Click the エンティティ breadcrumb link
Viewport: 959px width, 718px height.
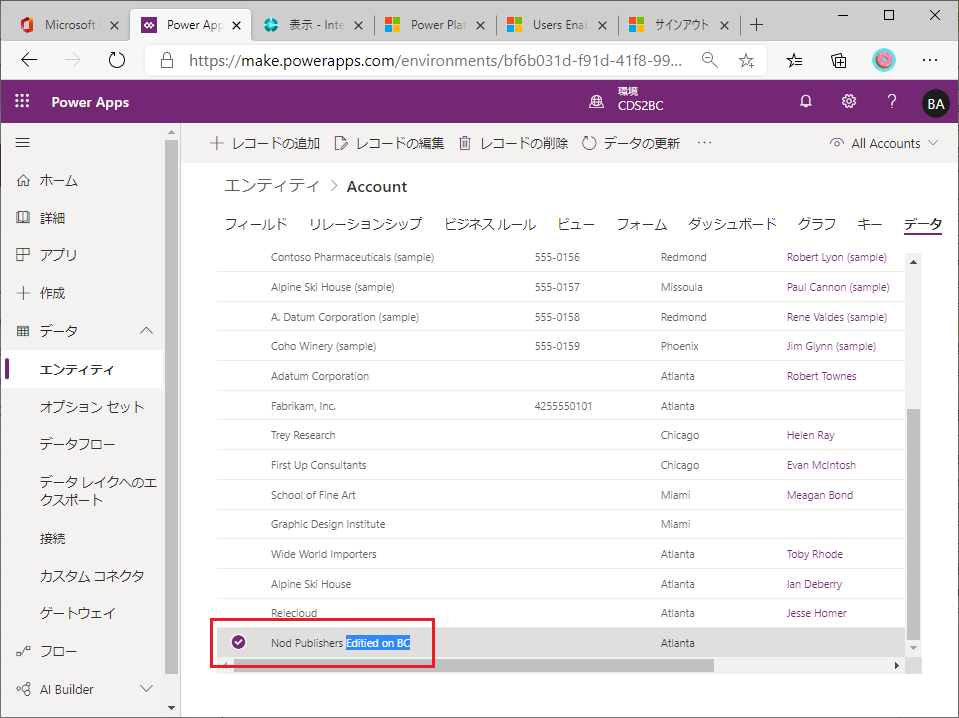tap(272, 186)
